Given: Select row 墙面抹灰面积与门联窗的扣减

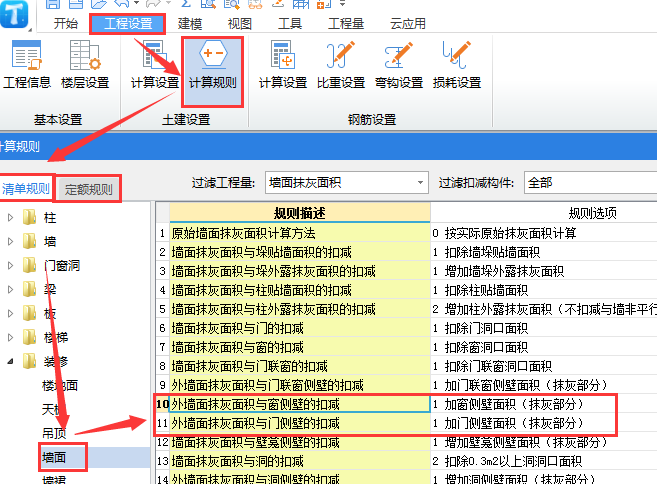Looking at the screenshot, I should pyautogui.click(x=300, y=366).
